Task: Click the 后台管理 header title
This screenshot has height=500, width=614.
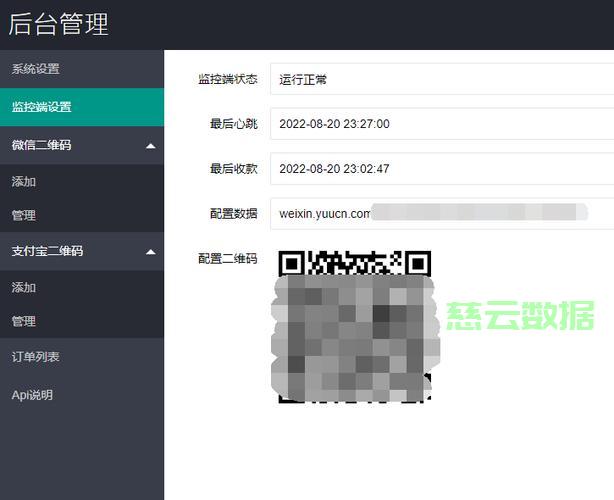Action: [x=58, y=24]
